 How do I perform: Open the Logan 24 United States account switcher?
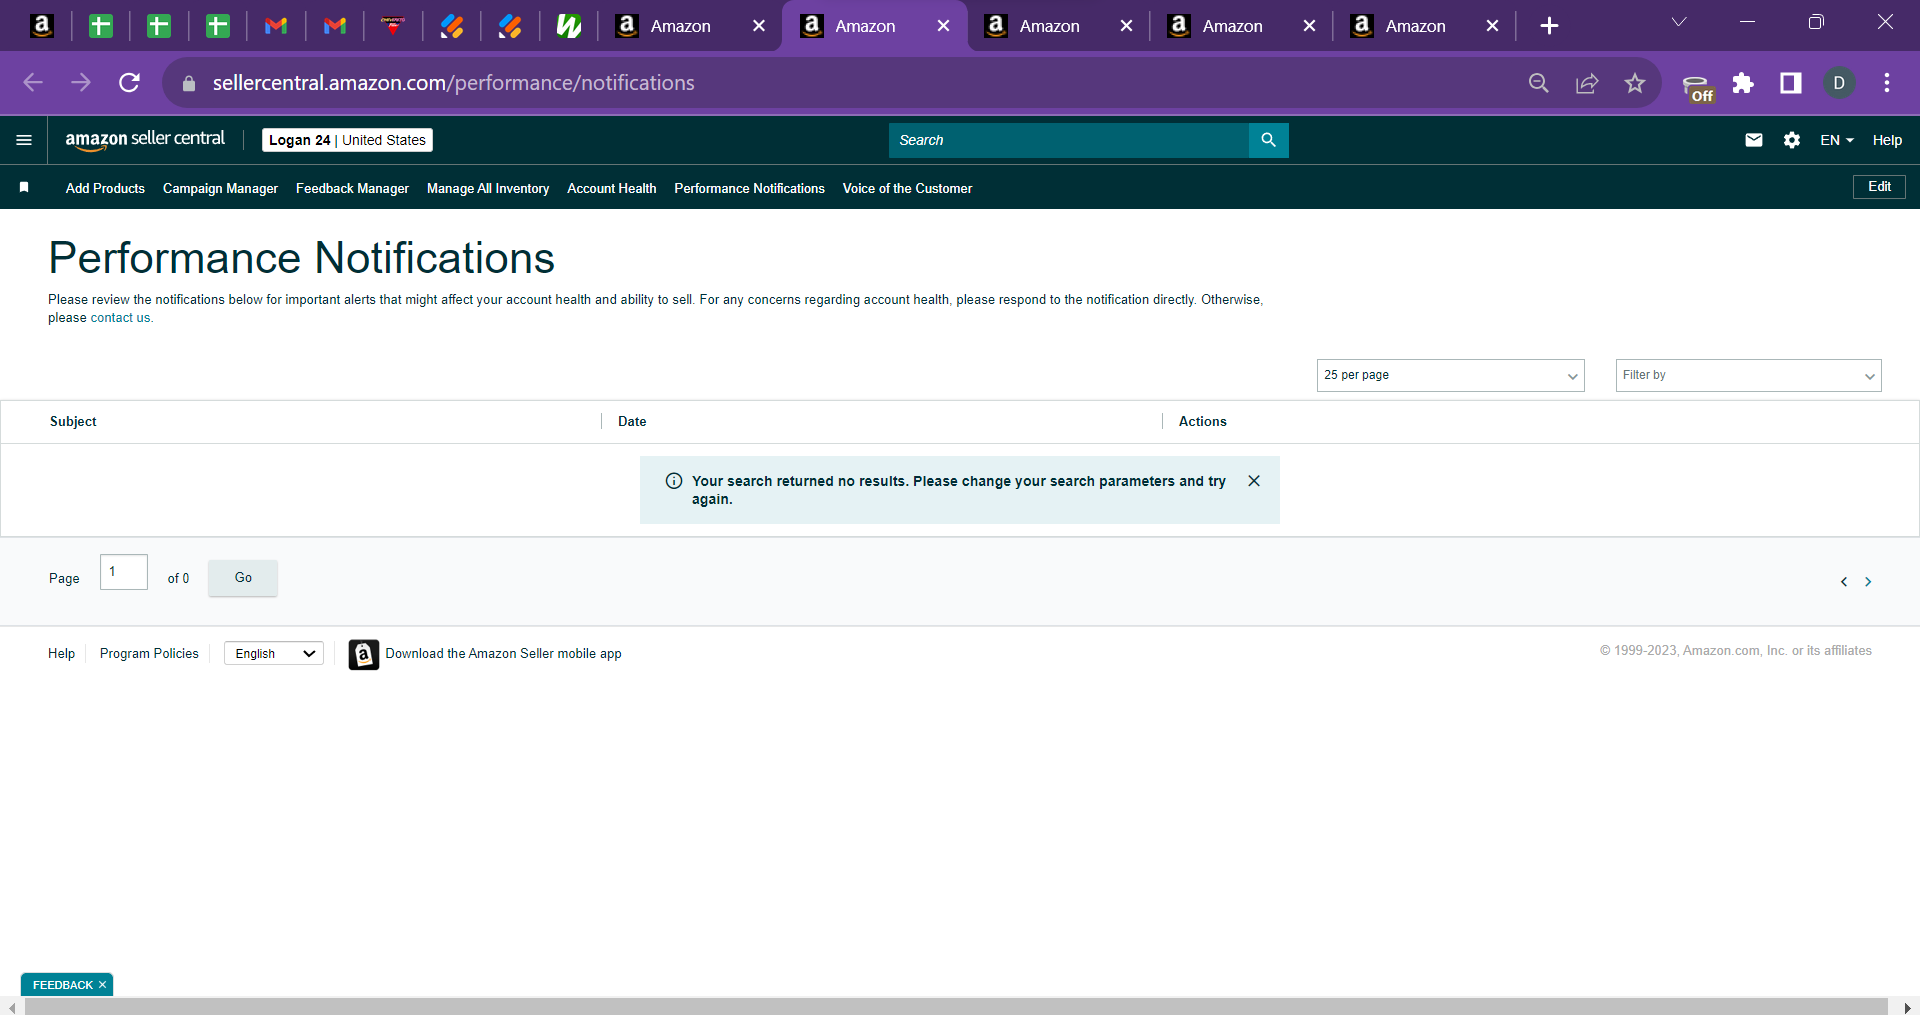(347, 140)
